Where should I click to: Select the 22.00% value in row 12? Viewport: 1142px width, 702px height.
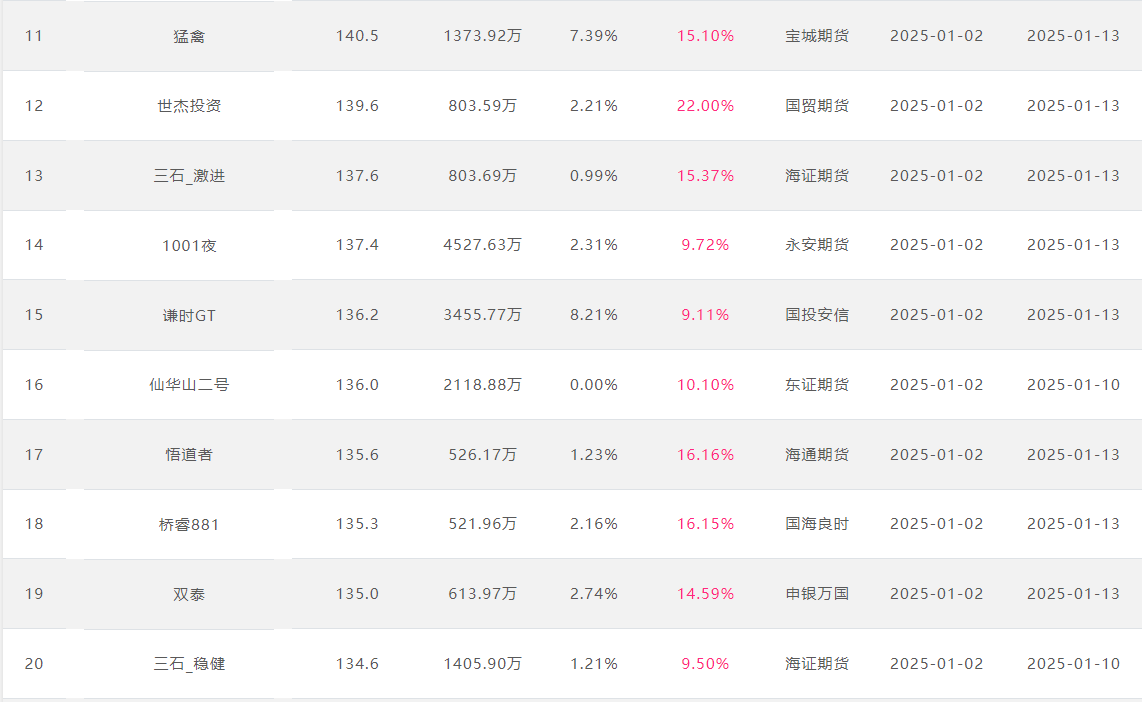pos(705,106)
